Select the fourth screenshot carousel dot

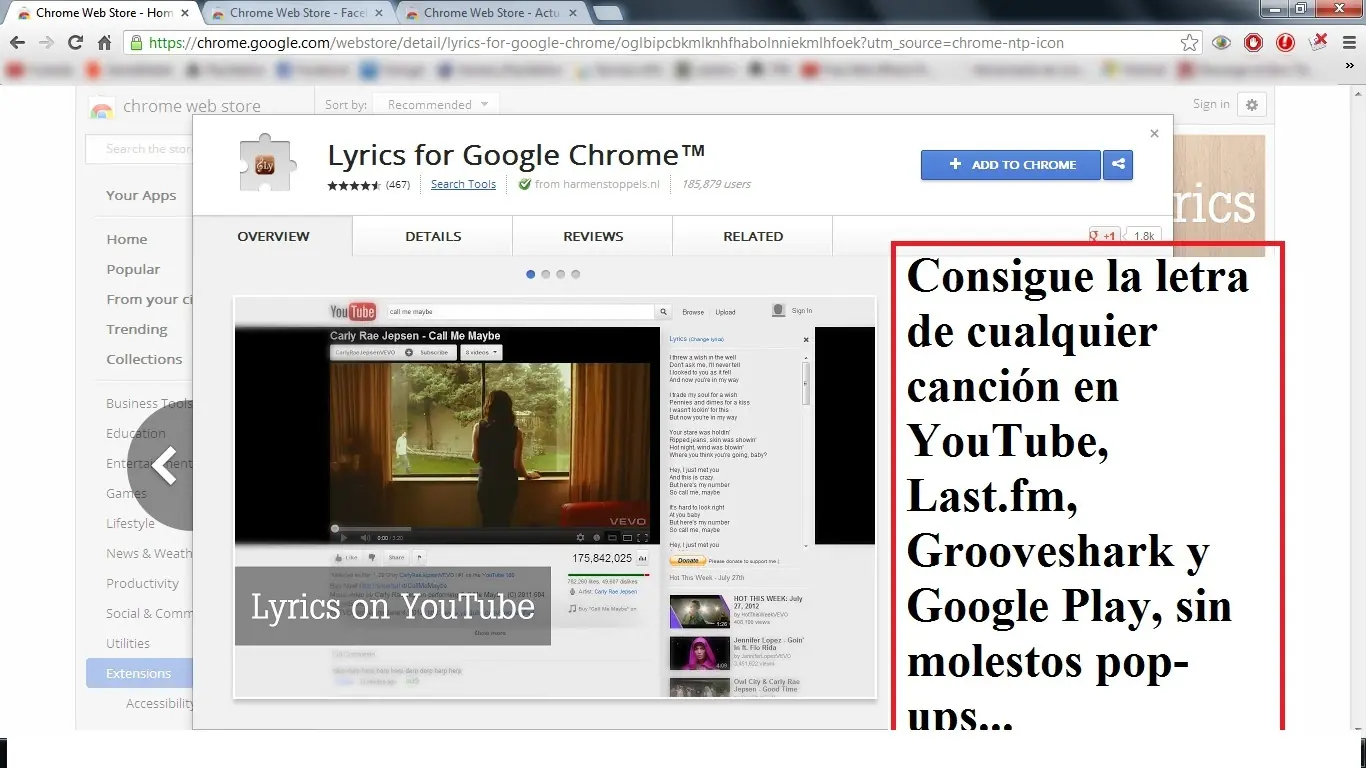pyautogui.click(x=576, y=274)
